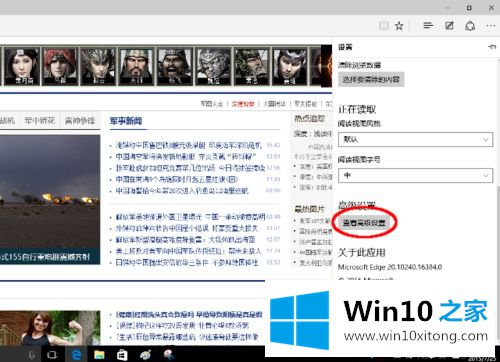Open the photo of woman flexing arm
This screenshot has width=500, height=362.
[x=50, y=328]
